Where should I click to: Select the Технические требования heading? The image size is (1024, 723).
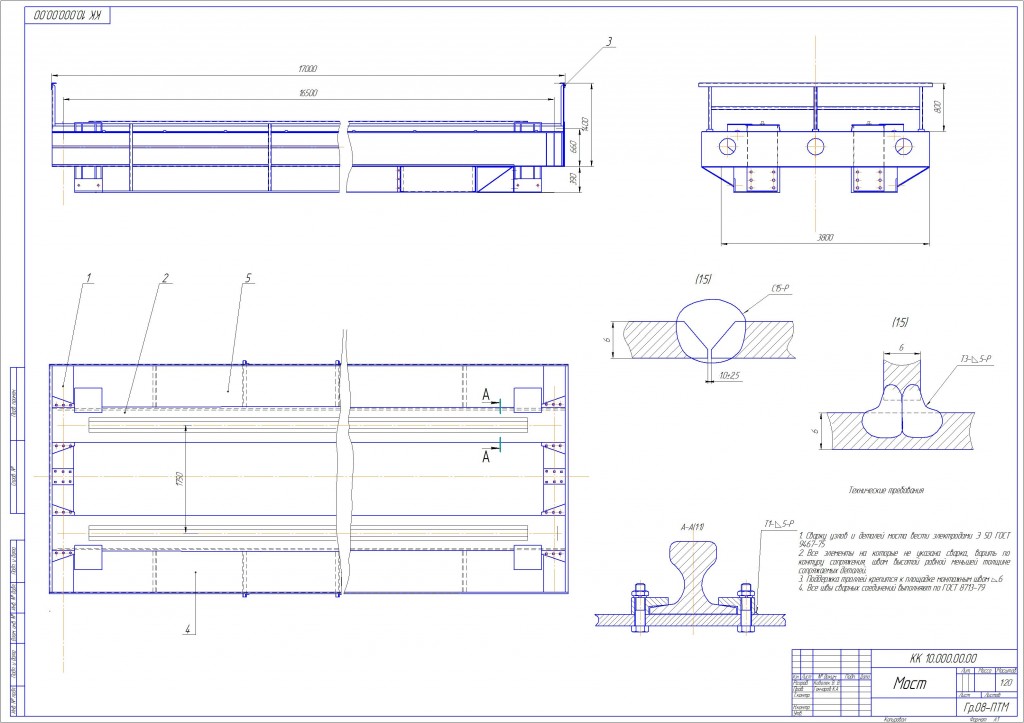886,490
